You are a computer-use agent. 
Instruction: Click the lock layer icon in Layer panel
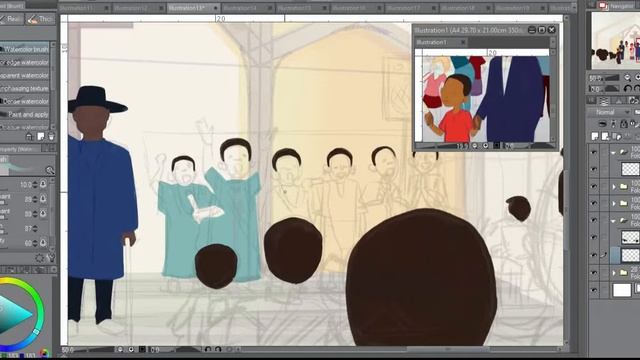click(x=623, y=123)
